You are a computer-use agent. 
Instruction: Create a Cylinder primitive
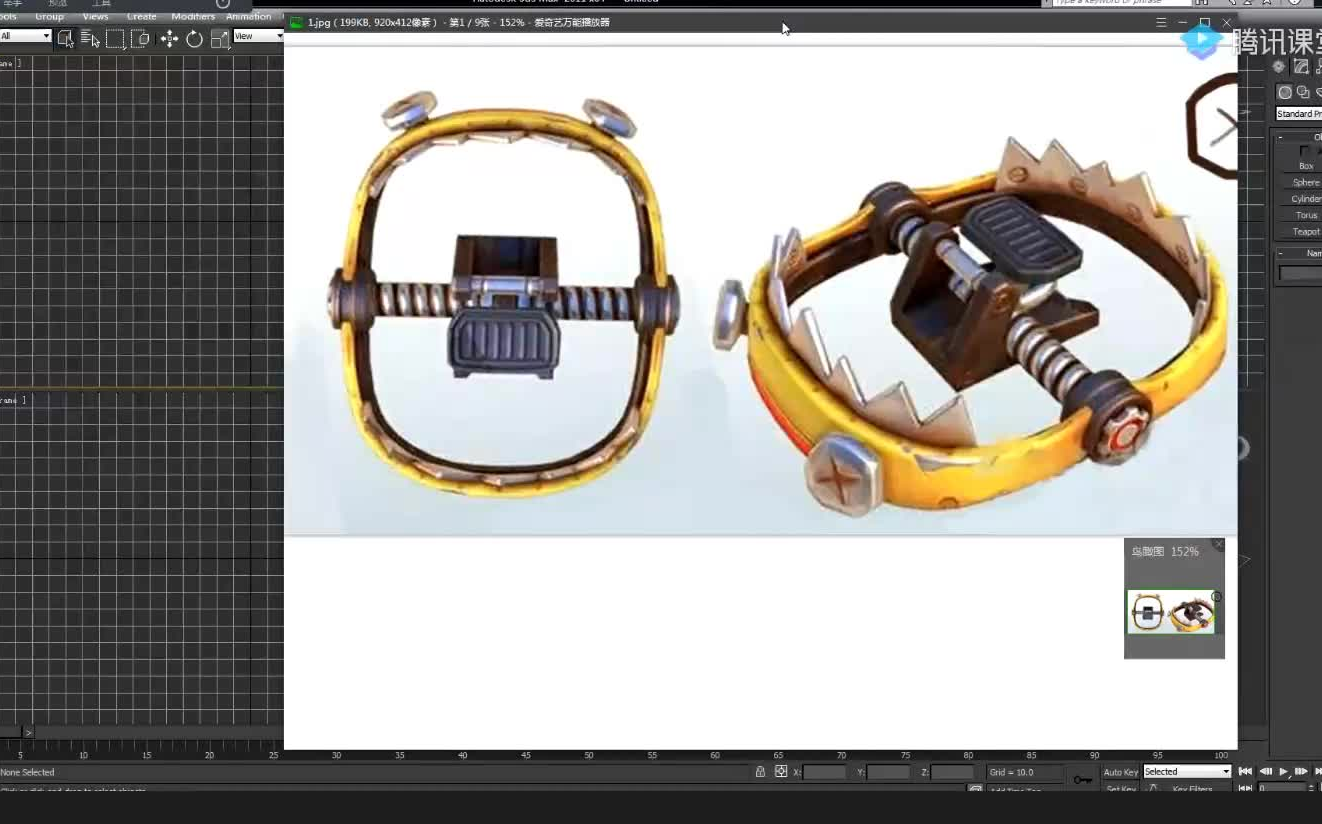pyautogui.click(x=1305, y=198)
